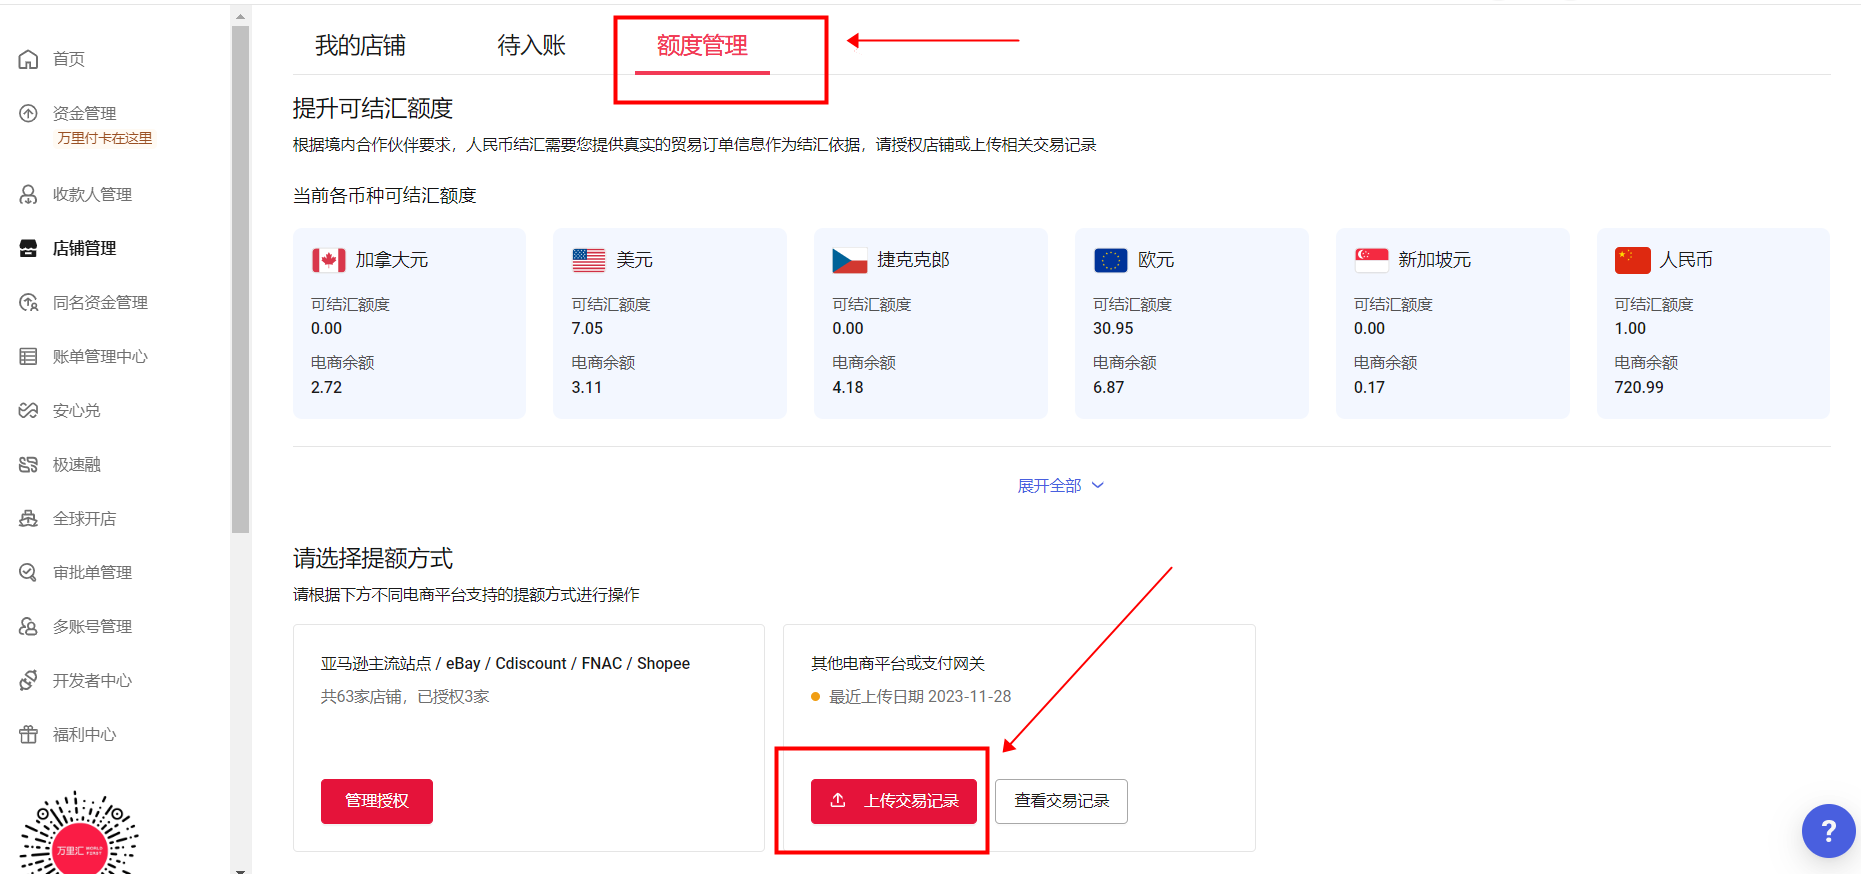This screenshot has width=1861, height=874.
Task: Click the 上传交易记录 upload button
Action: (893, 801)
